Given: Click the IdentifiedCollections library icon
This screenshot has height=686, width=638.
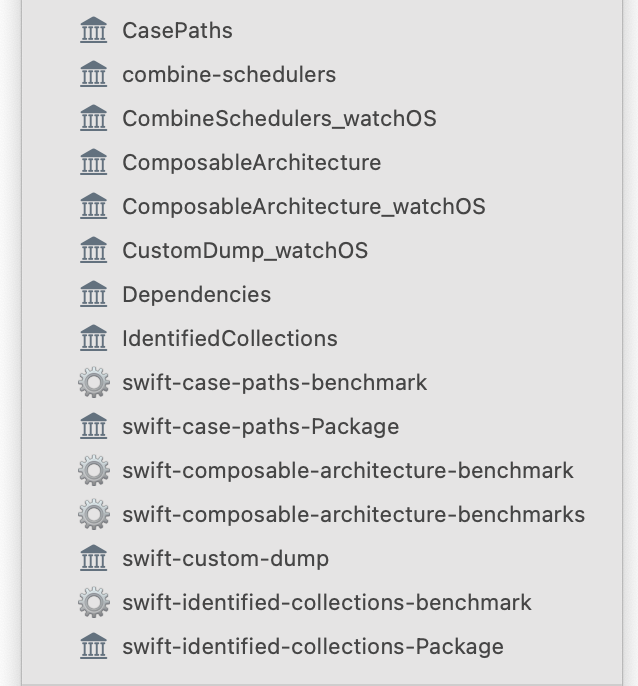Looking at the screenshot, I should tap(94, 338).
